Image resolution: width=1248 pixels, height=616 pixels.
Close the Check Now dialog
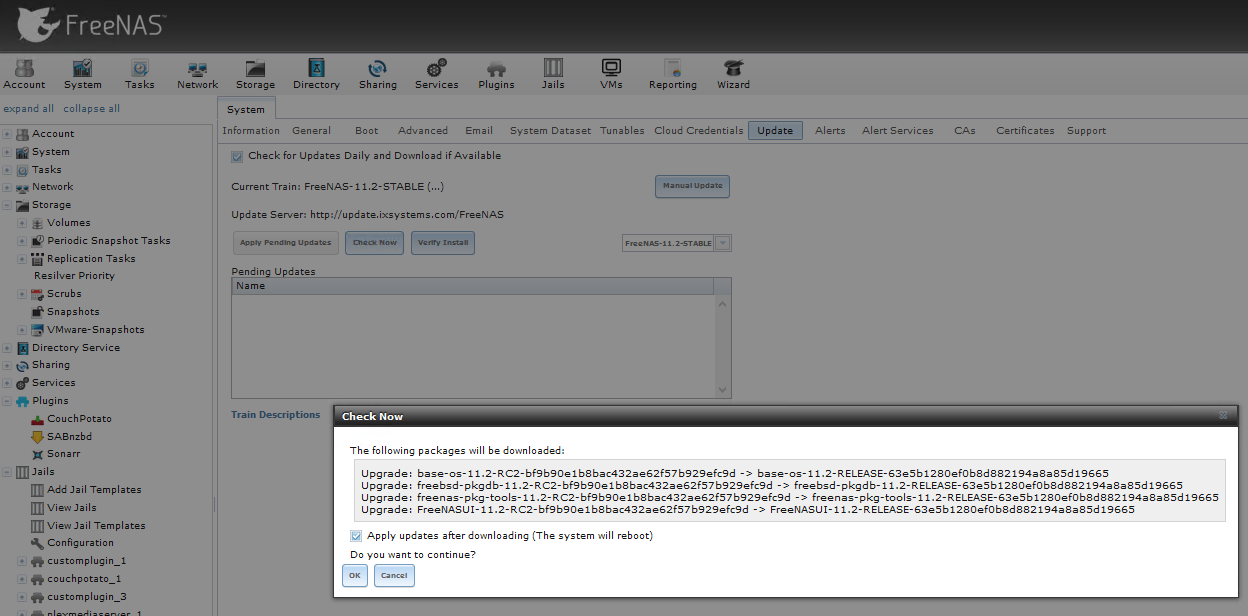point(1224,416)
